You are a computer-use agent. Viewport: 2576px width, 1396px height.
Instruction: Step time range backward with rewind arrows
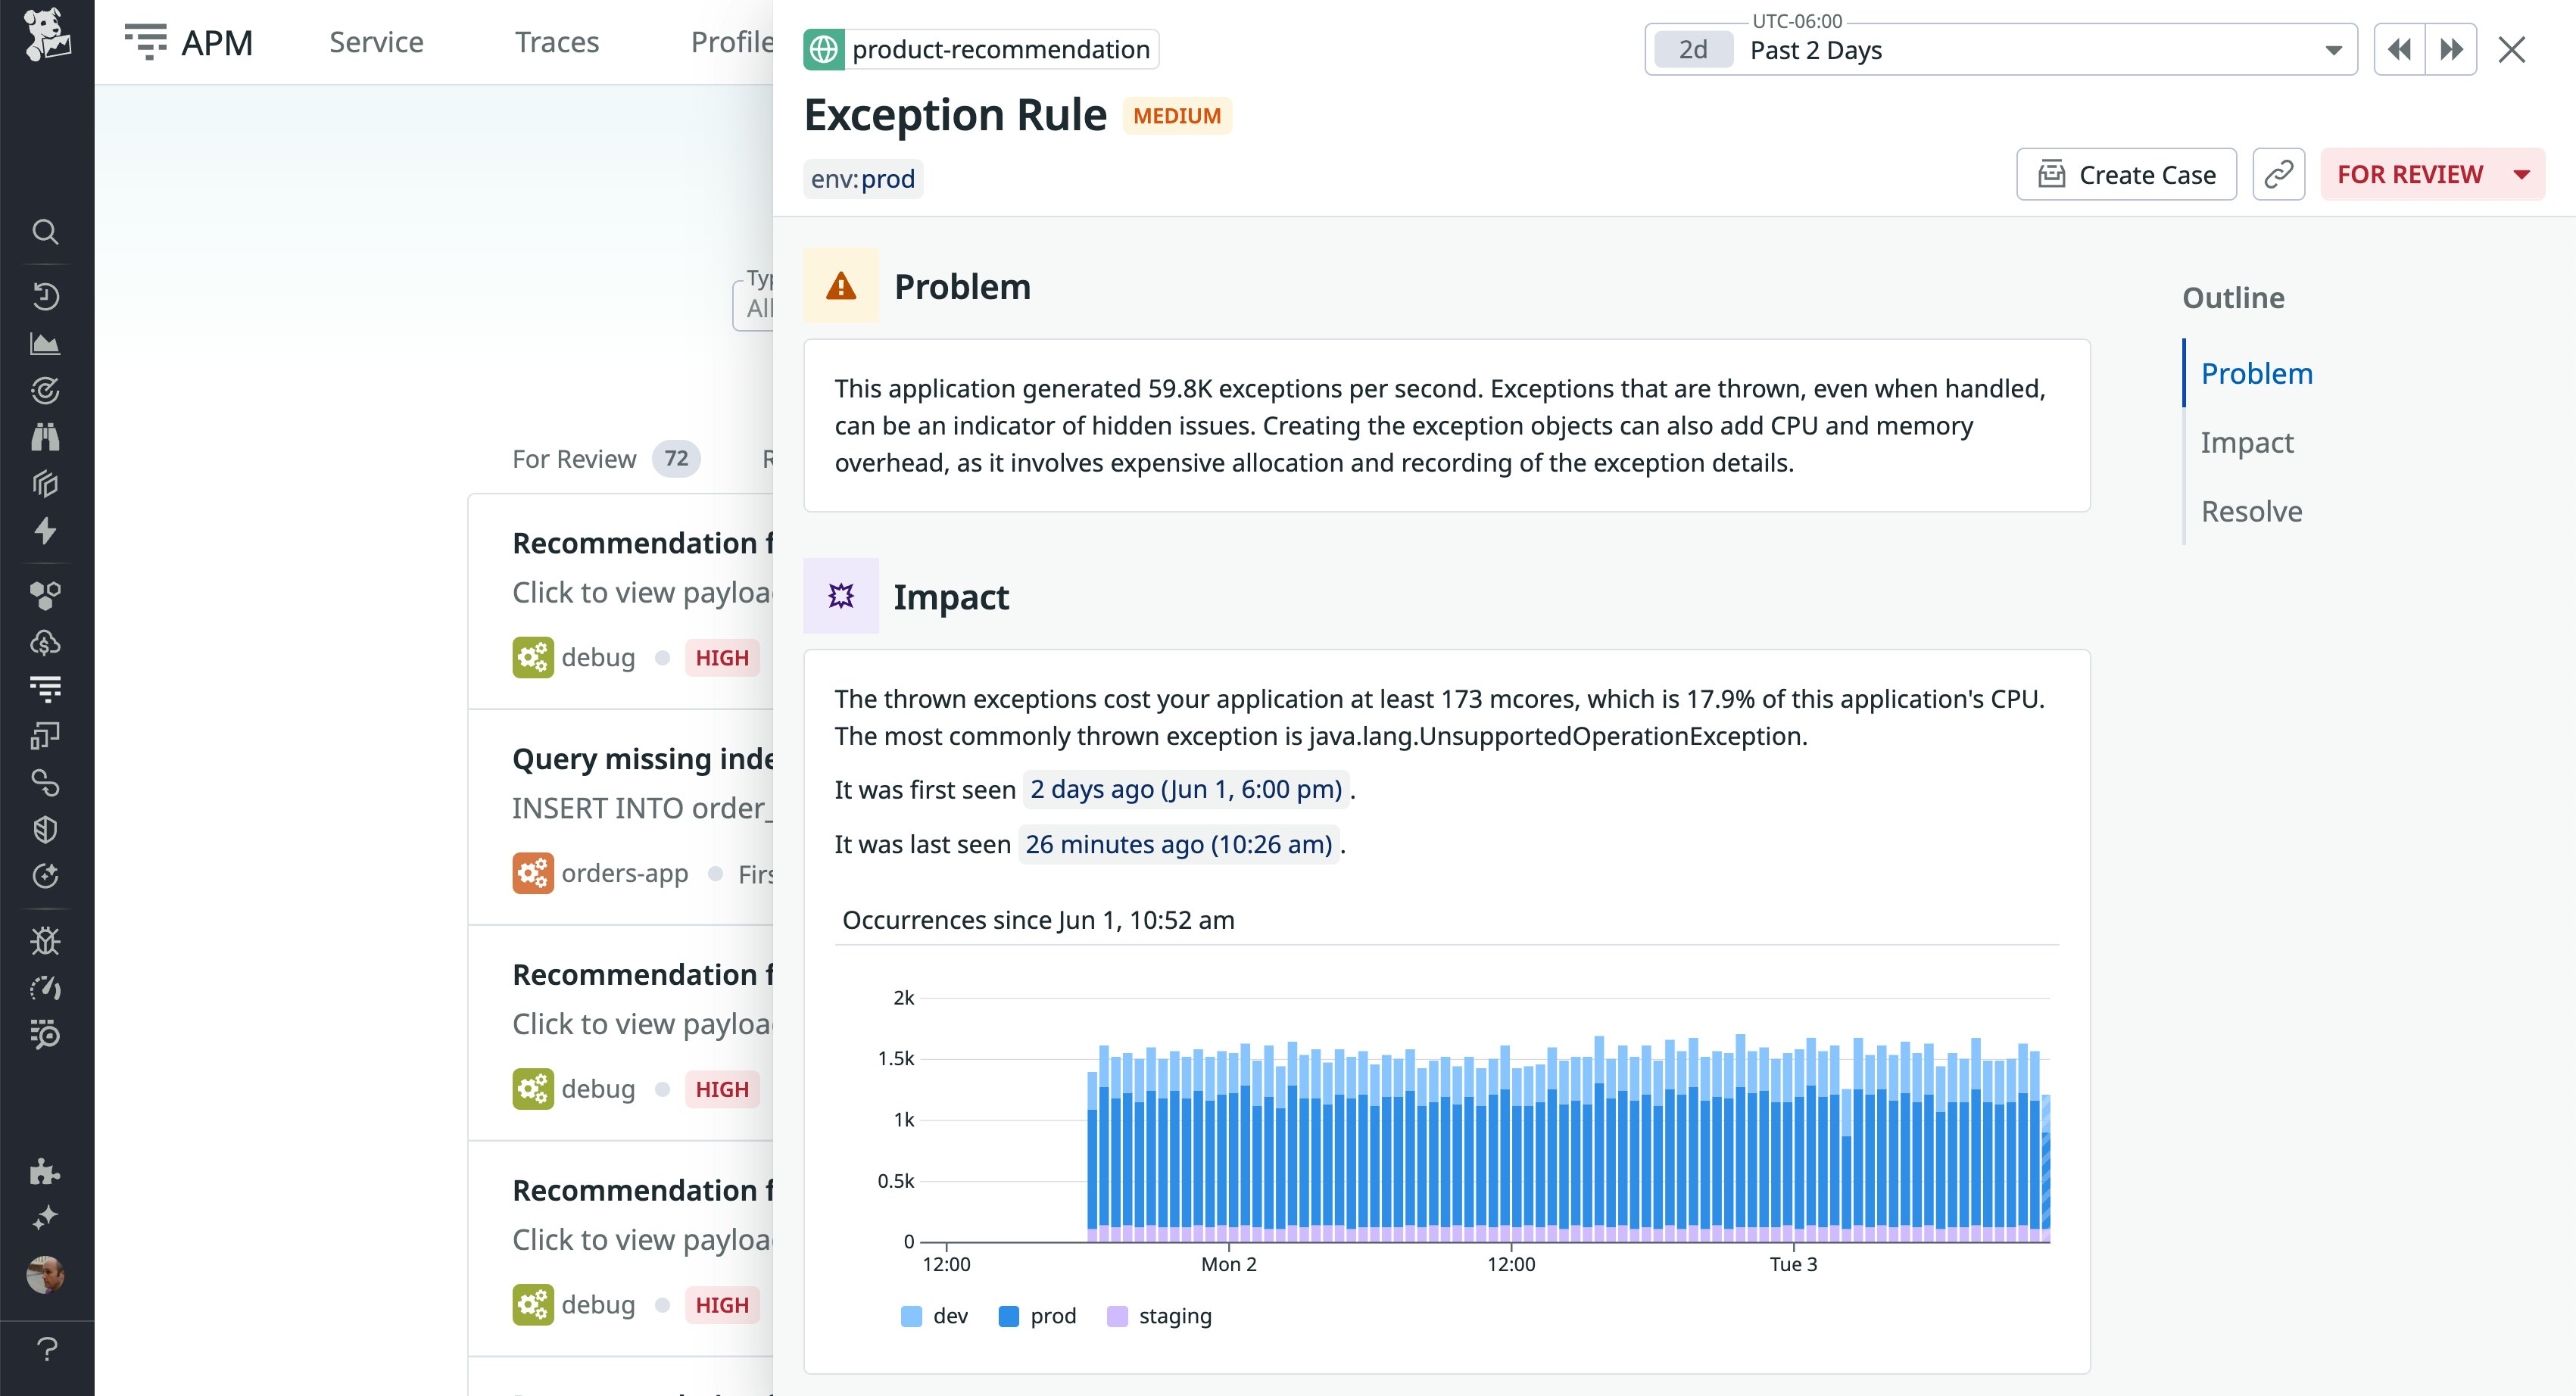2399,50
